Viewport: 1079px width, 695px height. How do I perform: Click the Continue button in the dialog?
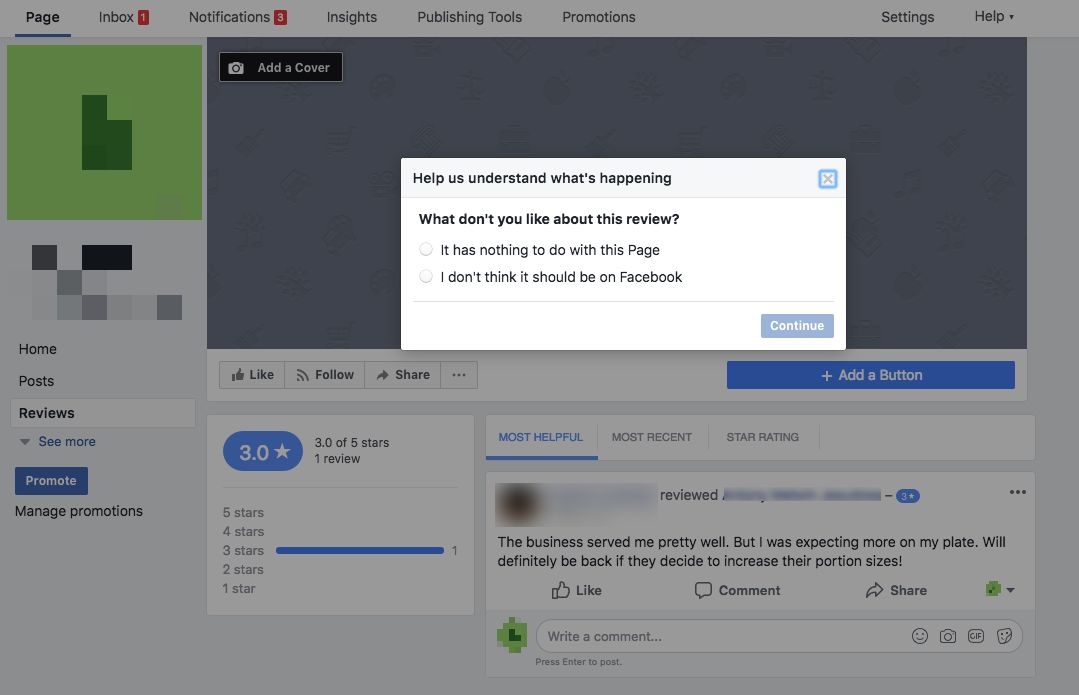pos(796,325)
